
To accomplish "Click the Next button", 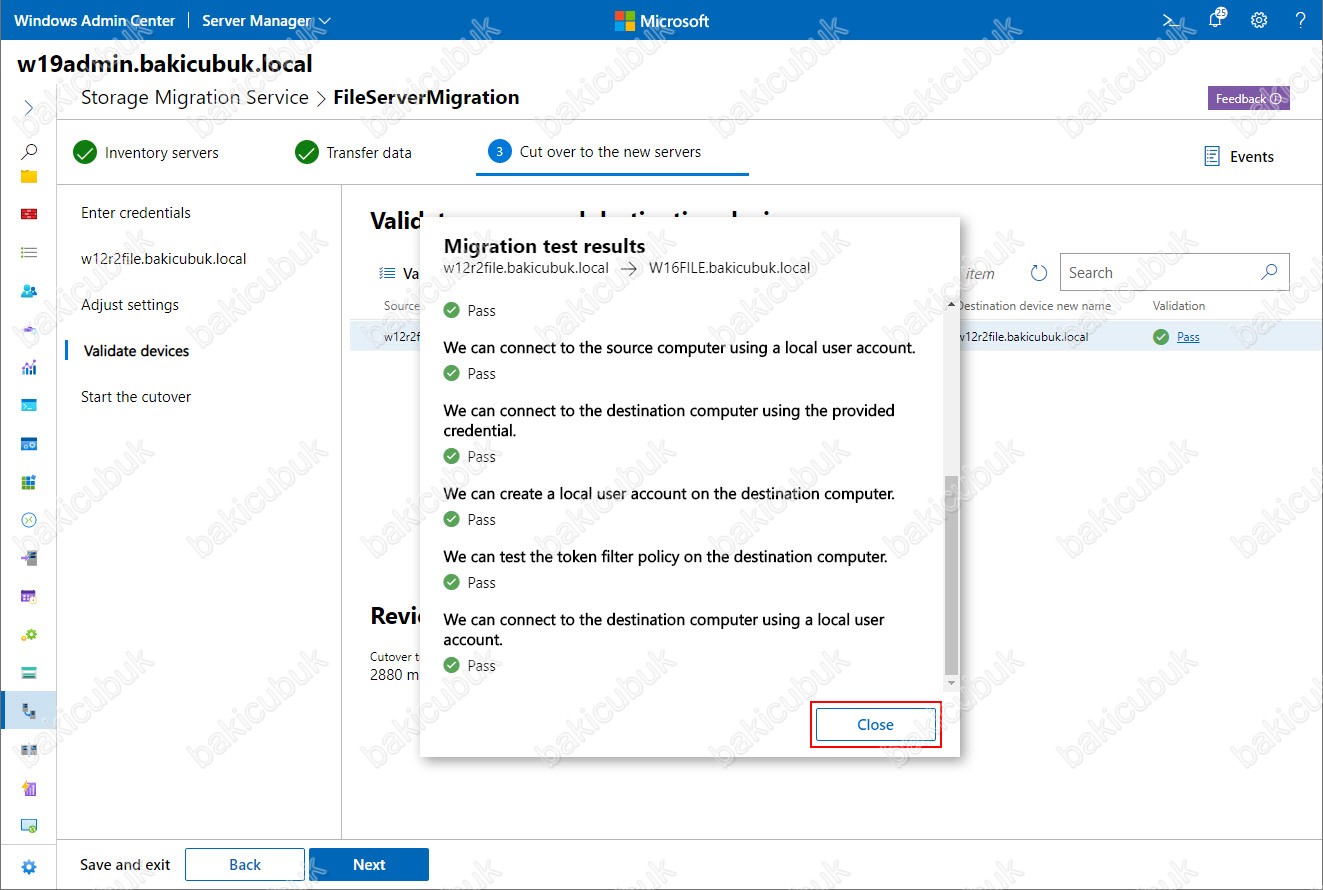I will pos(369,865).
